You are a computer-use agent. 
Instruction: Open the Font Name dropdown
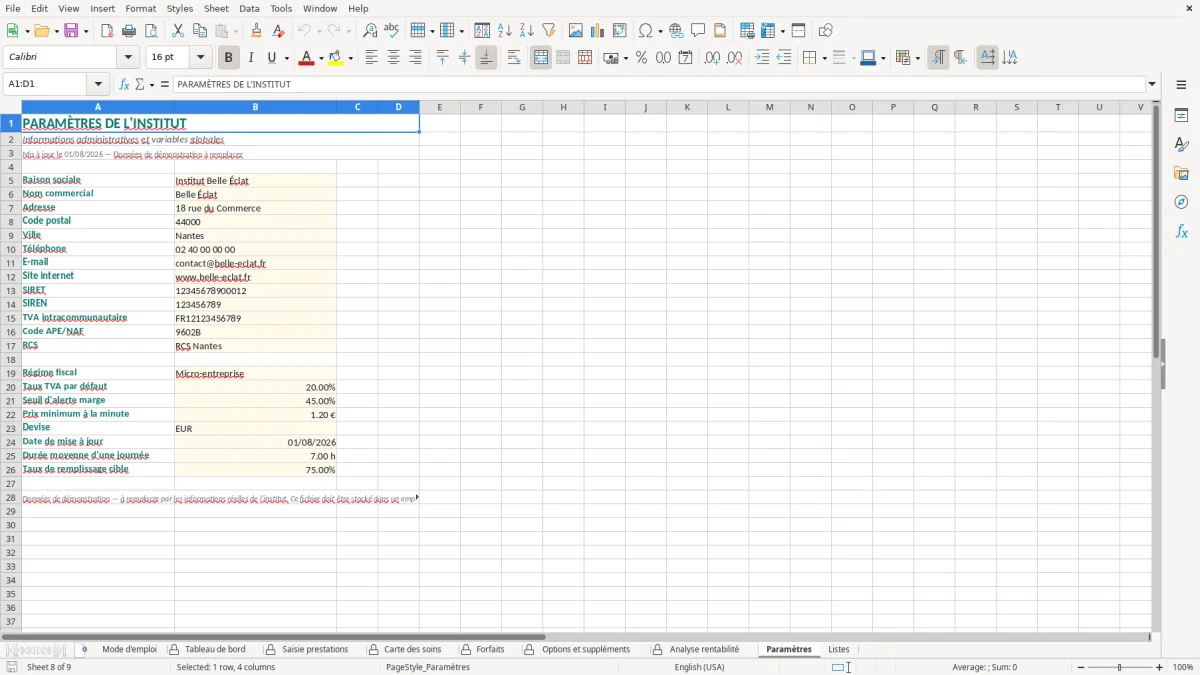tap(128, 58)
